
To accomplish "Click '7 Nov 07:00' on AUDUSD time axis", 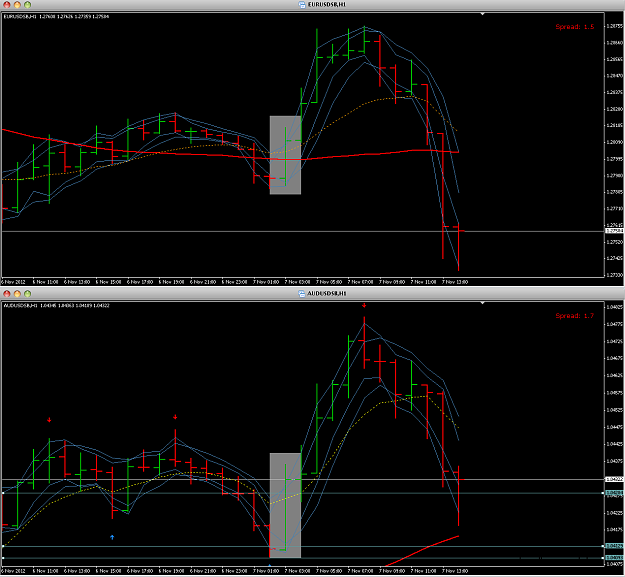I will coord(360,571).
